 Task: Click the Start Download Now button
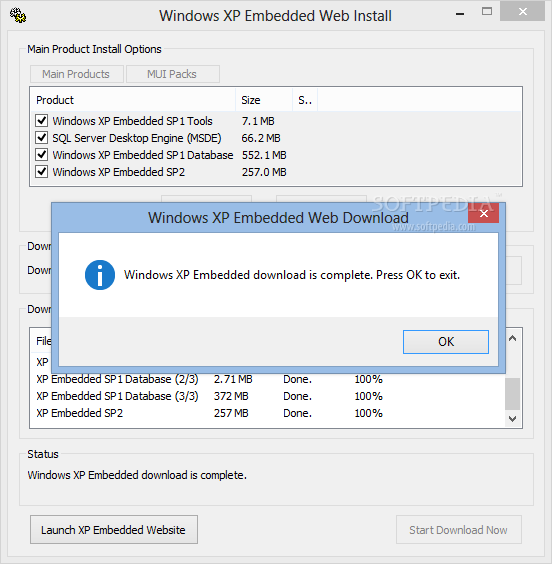[x=459, y=529]
